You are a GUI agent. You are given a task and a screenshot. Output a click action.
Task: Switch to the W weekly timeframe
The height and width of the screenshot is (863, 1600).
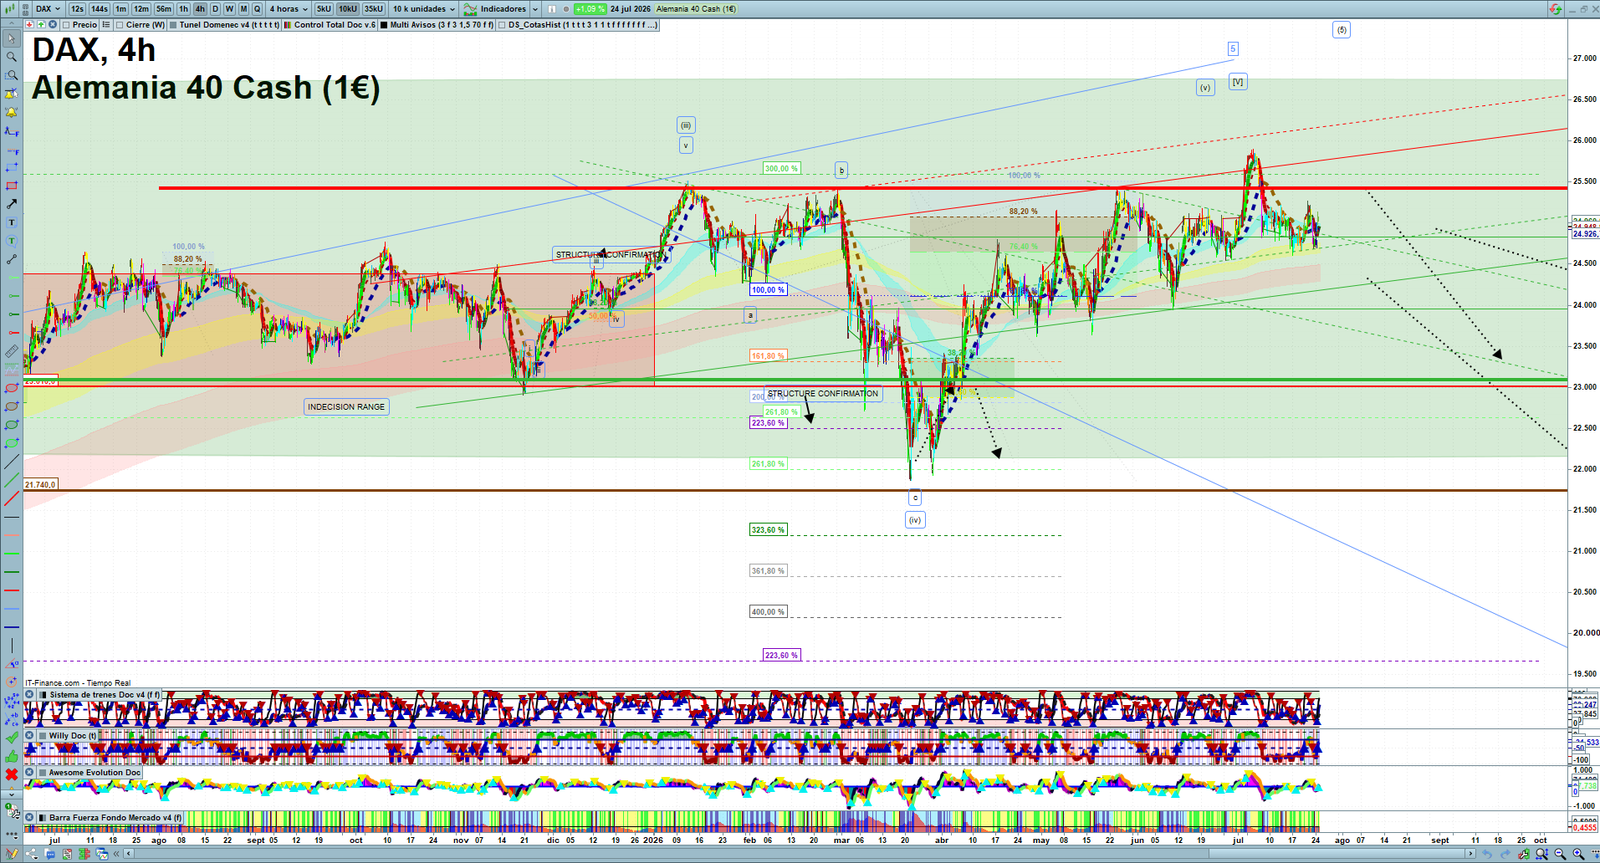pyautogui.click(x=229, y=9)
